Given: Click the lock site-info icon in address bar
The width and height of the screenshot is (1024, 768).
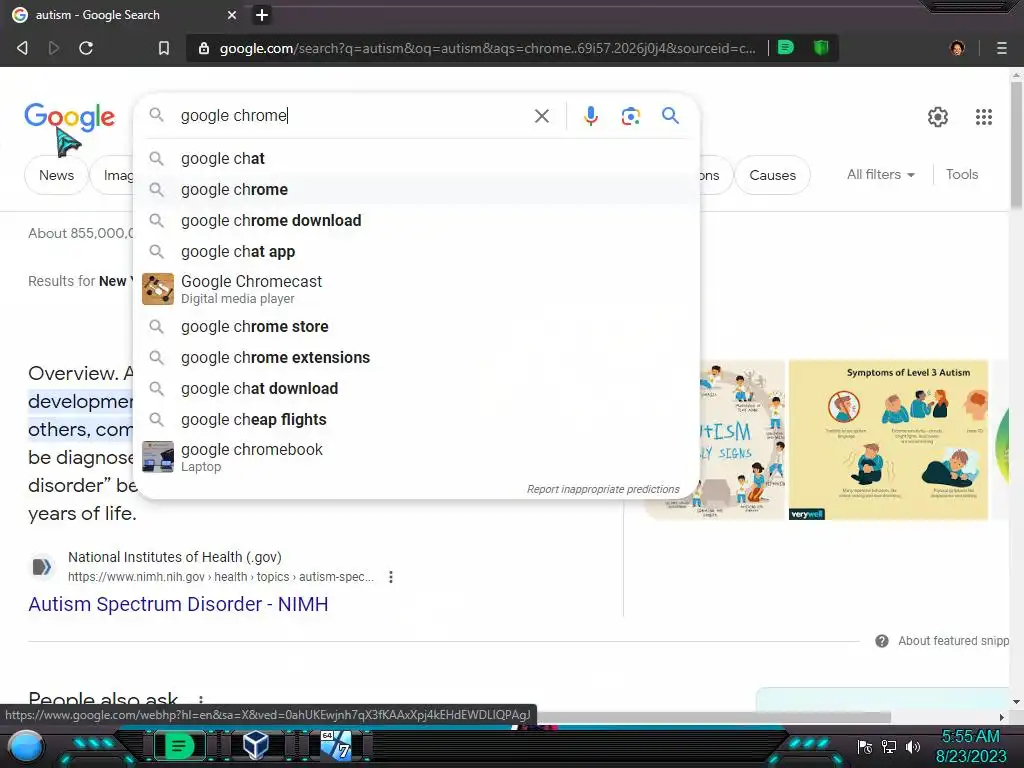Looking at the screenshot, I should tap(204, 48).
